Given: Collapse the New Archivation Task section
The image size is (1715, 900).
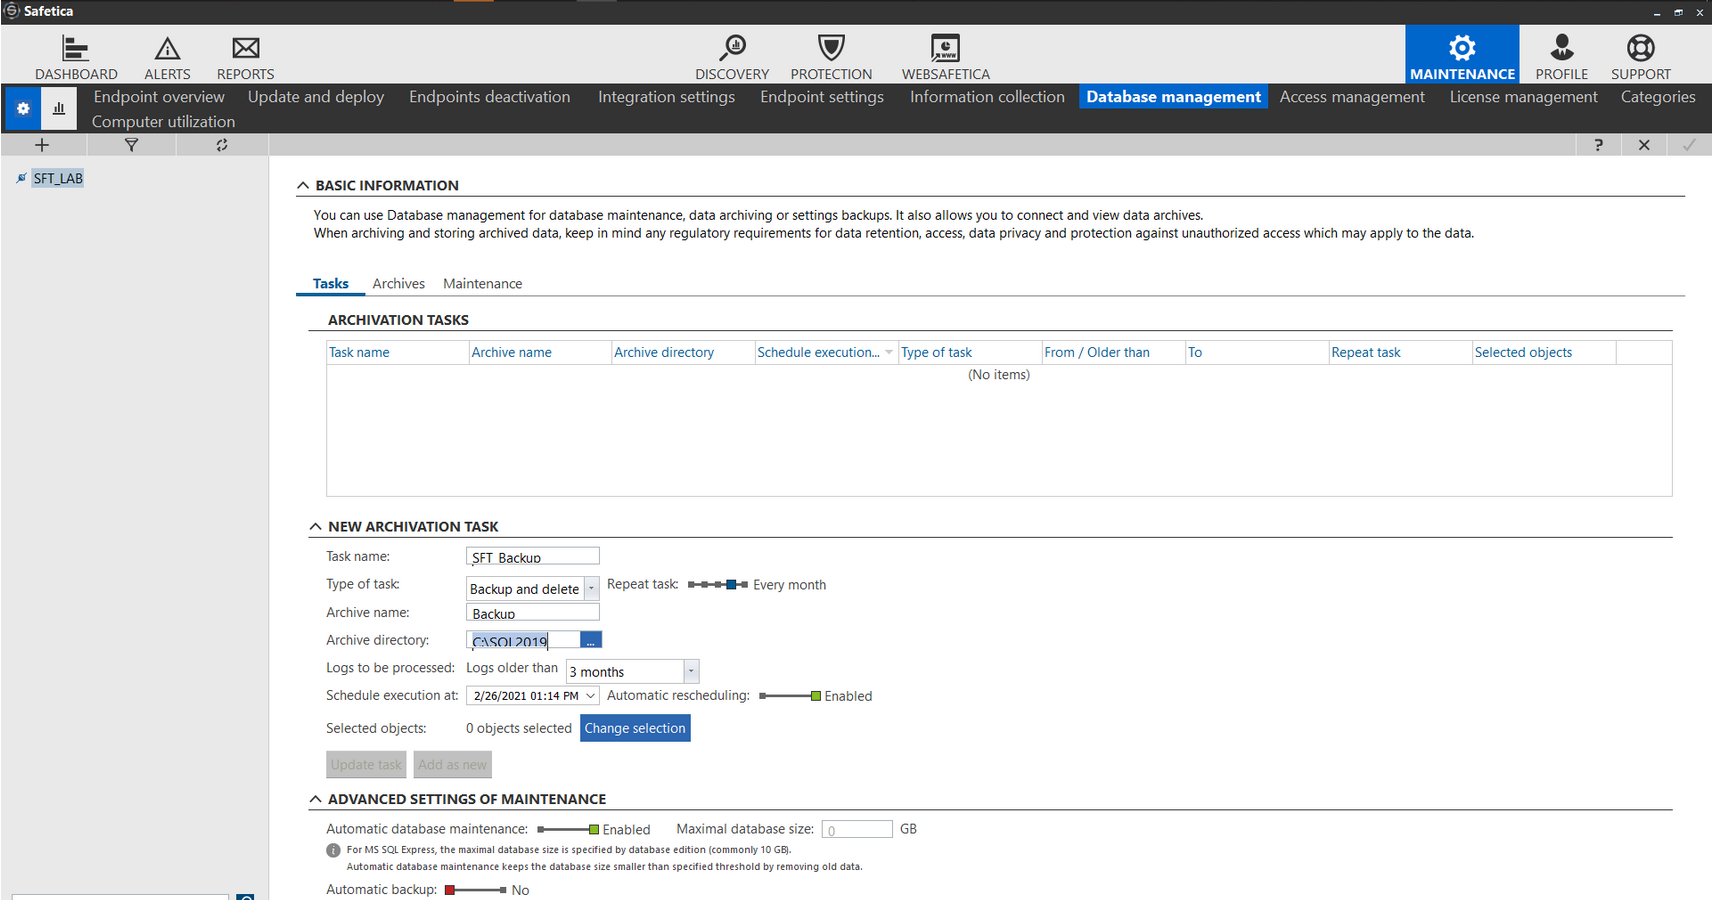Looking at the screenshot, I should point(315,526).
